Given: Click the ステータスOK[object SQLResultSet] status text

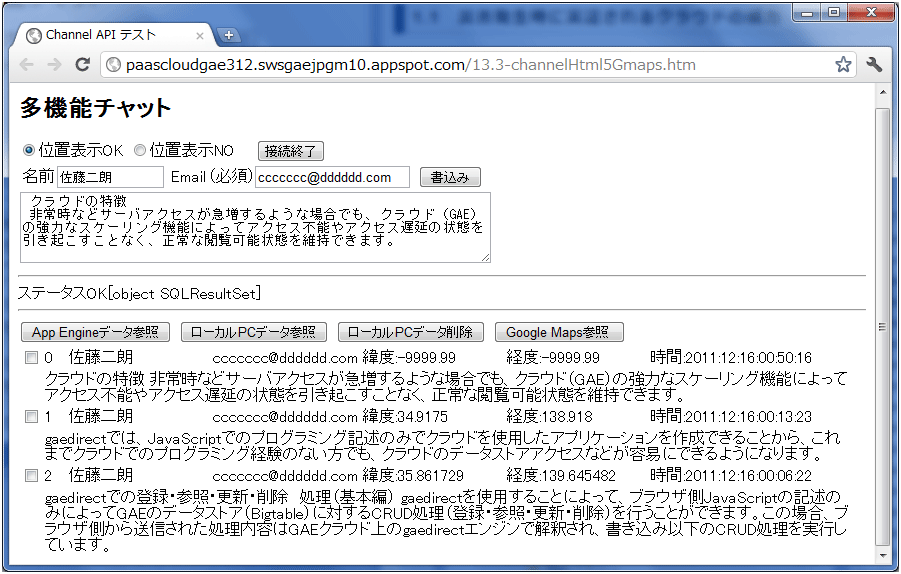Looking at the screenshot, I should point(139,293).
